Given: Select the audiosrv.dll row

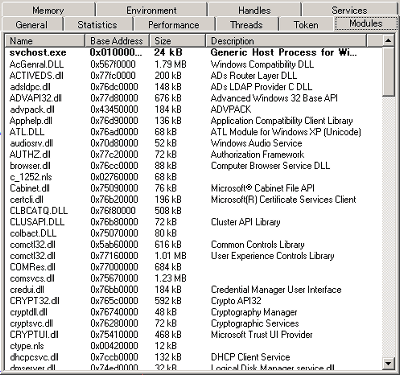Looking at the screenshot, I should pos(193,143).
